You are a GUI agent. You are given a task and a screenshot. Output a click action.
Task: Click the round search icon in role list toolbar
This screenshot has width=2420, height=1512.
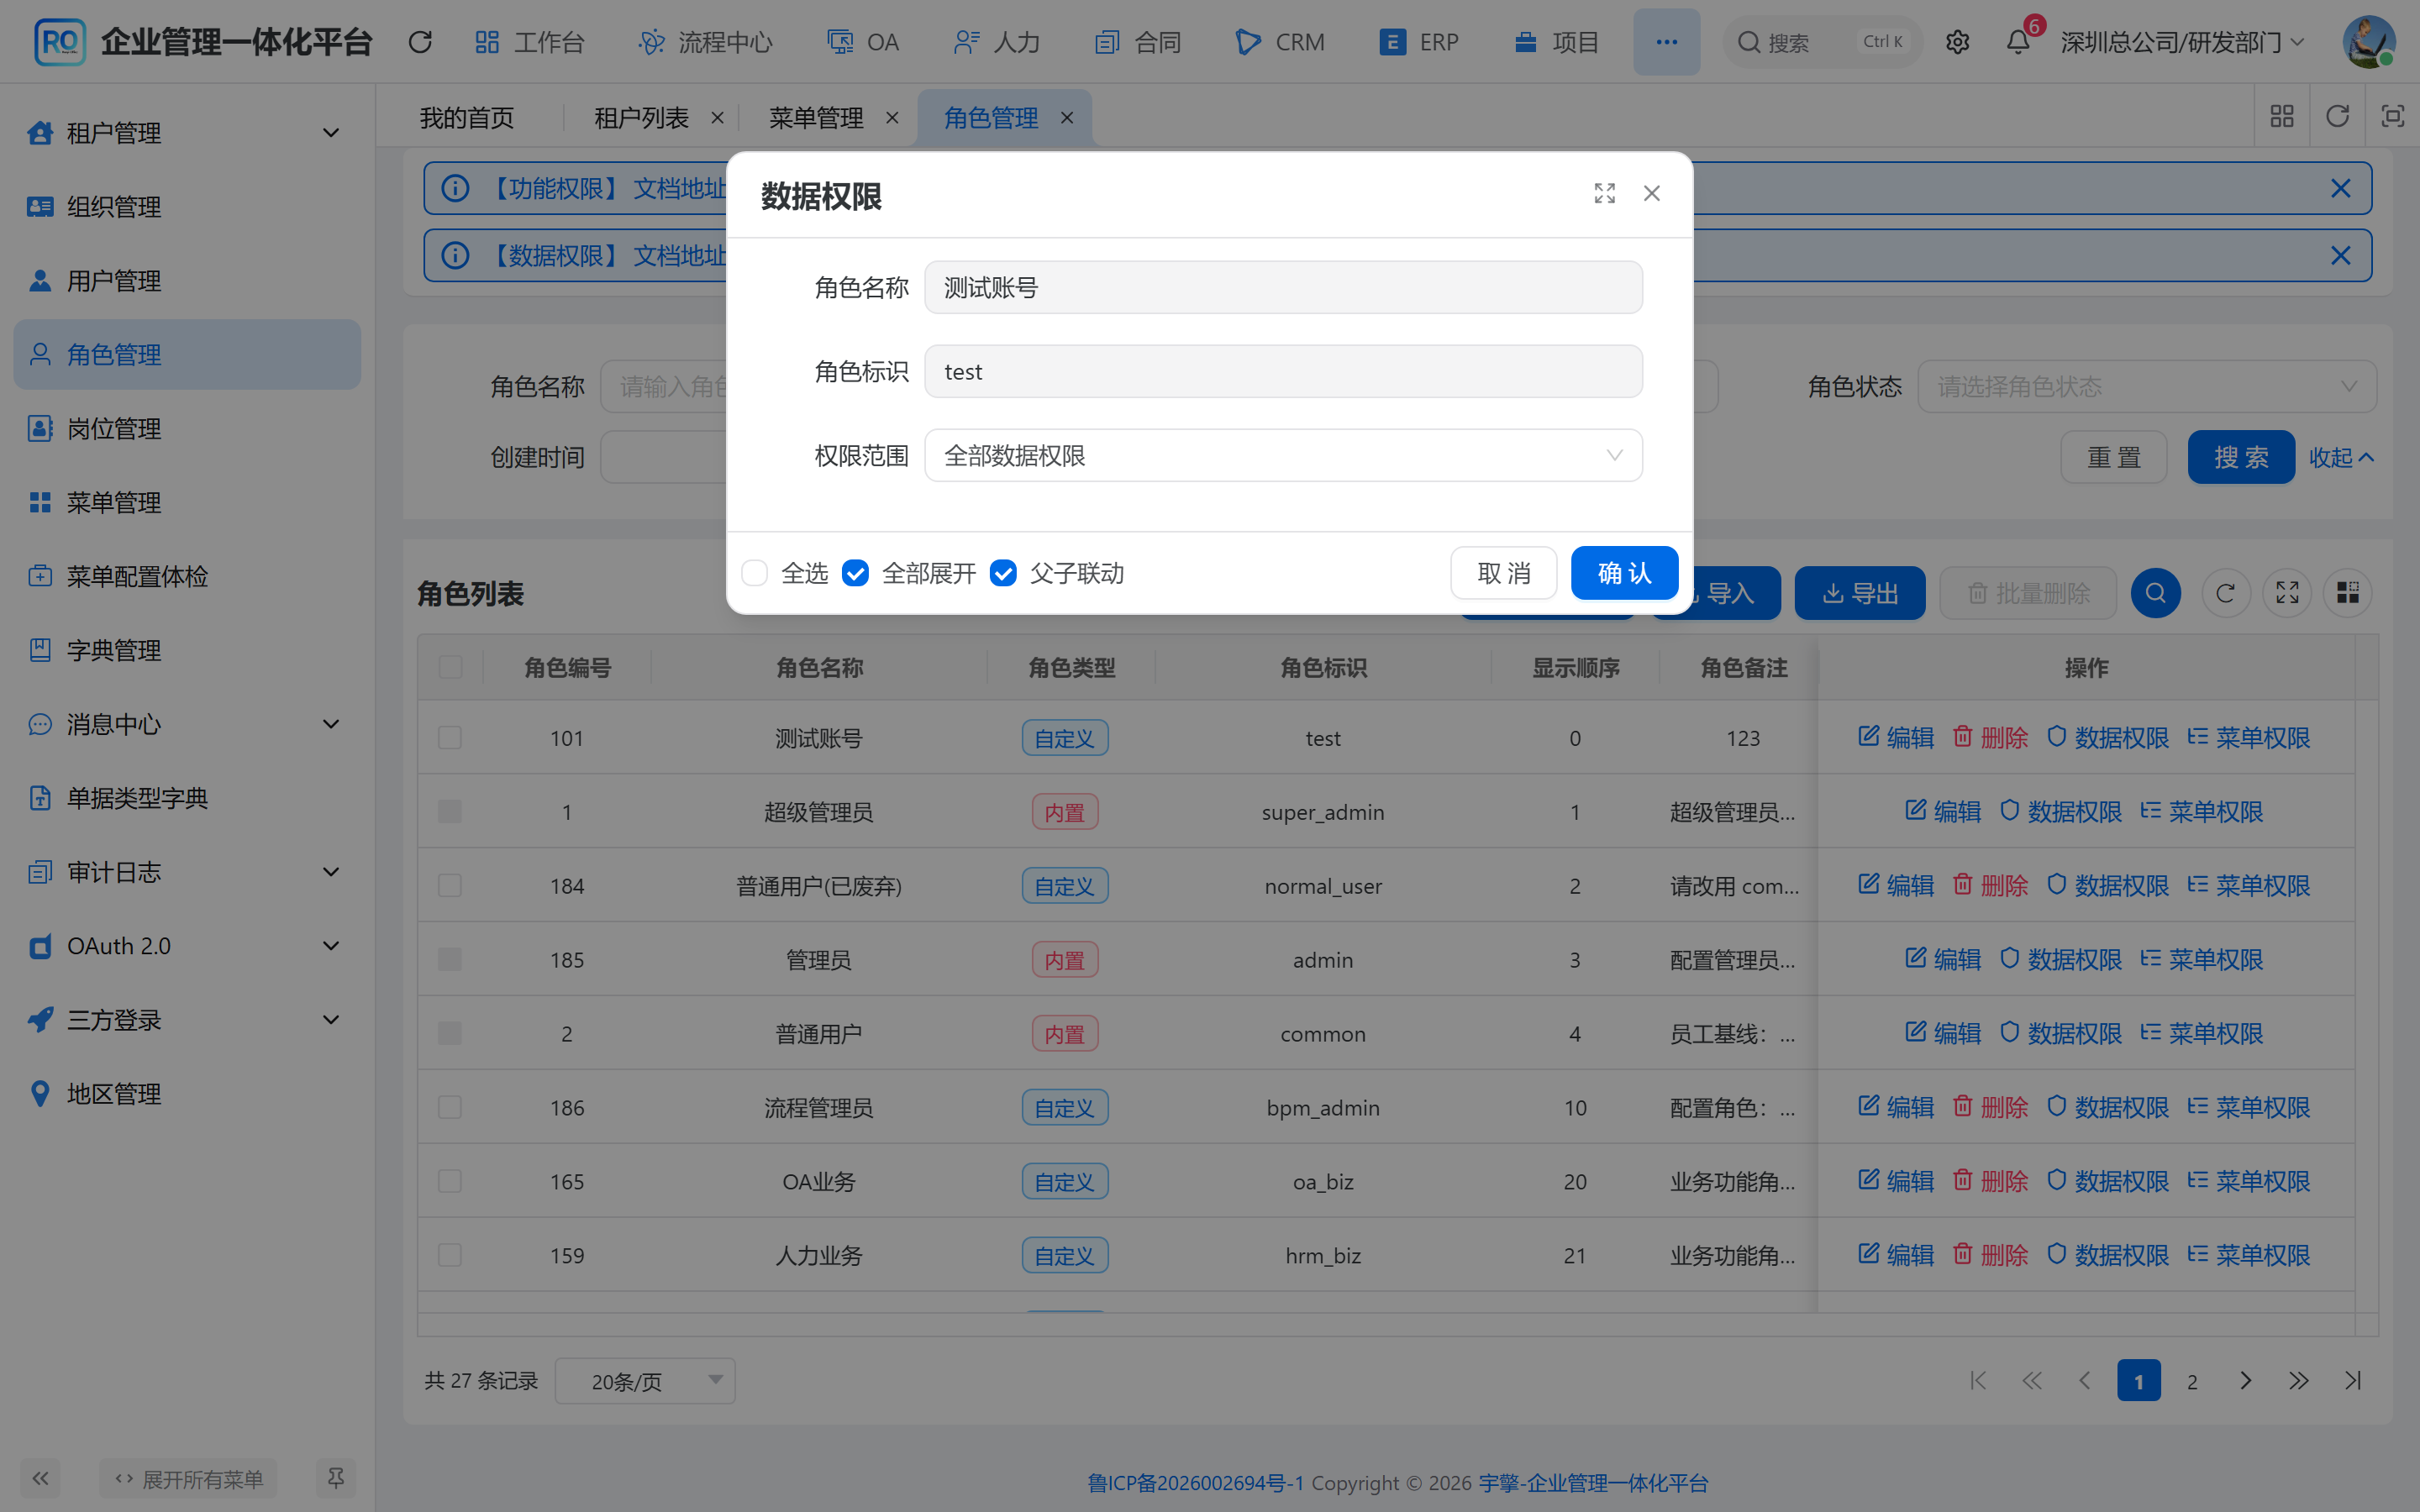2155,593
